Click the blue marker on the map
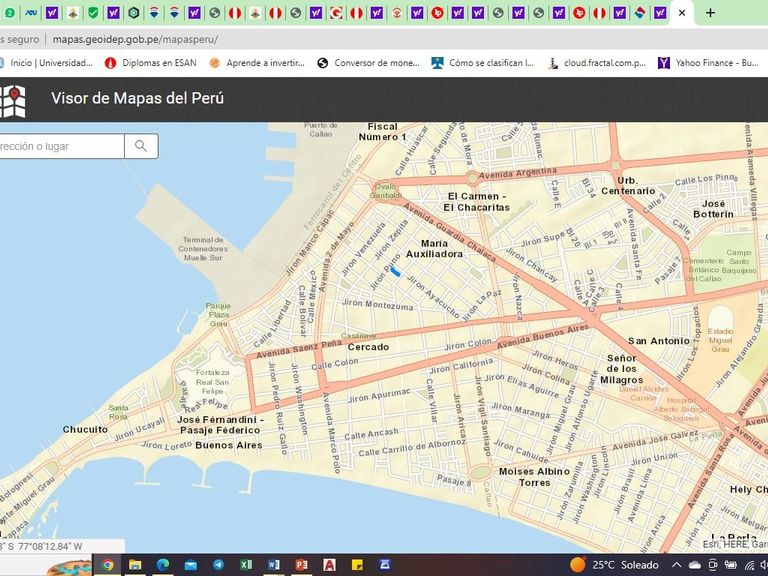The image size is (768, 576). [395, 270]
